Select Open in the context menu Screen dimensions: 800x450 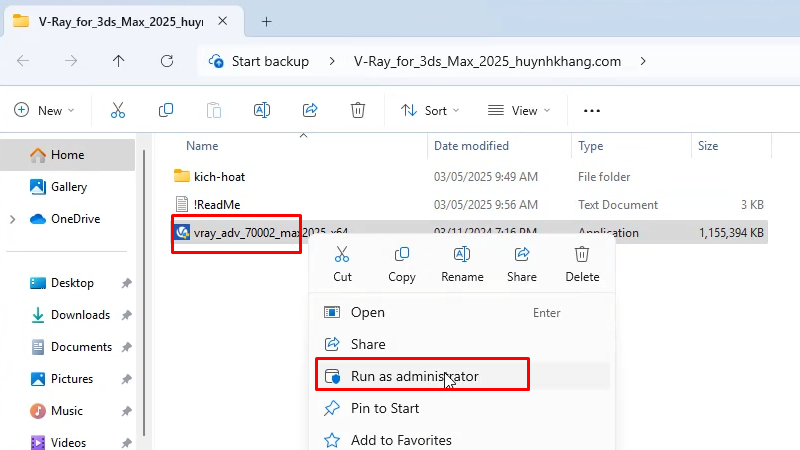pos(462,312)
